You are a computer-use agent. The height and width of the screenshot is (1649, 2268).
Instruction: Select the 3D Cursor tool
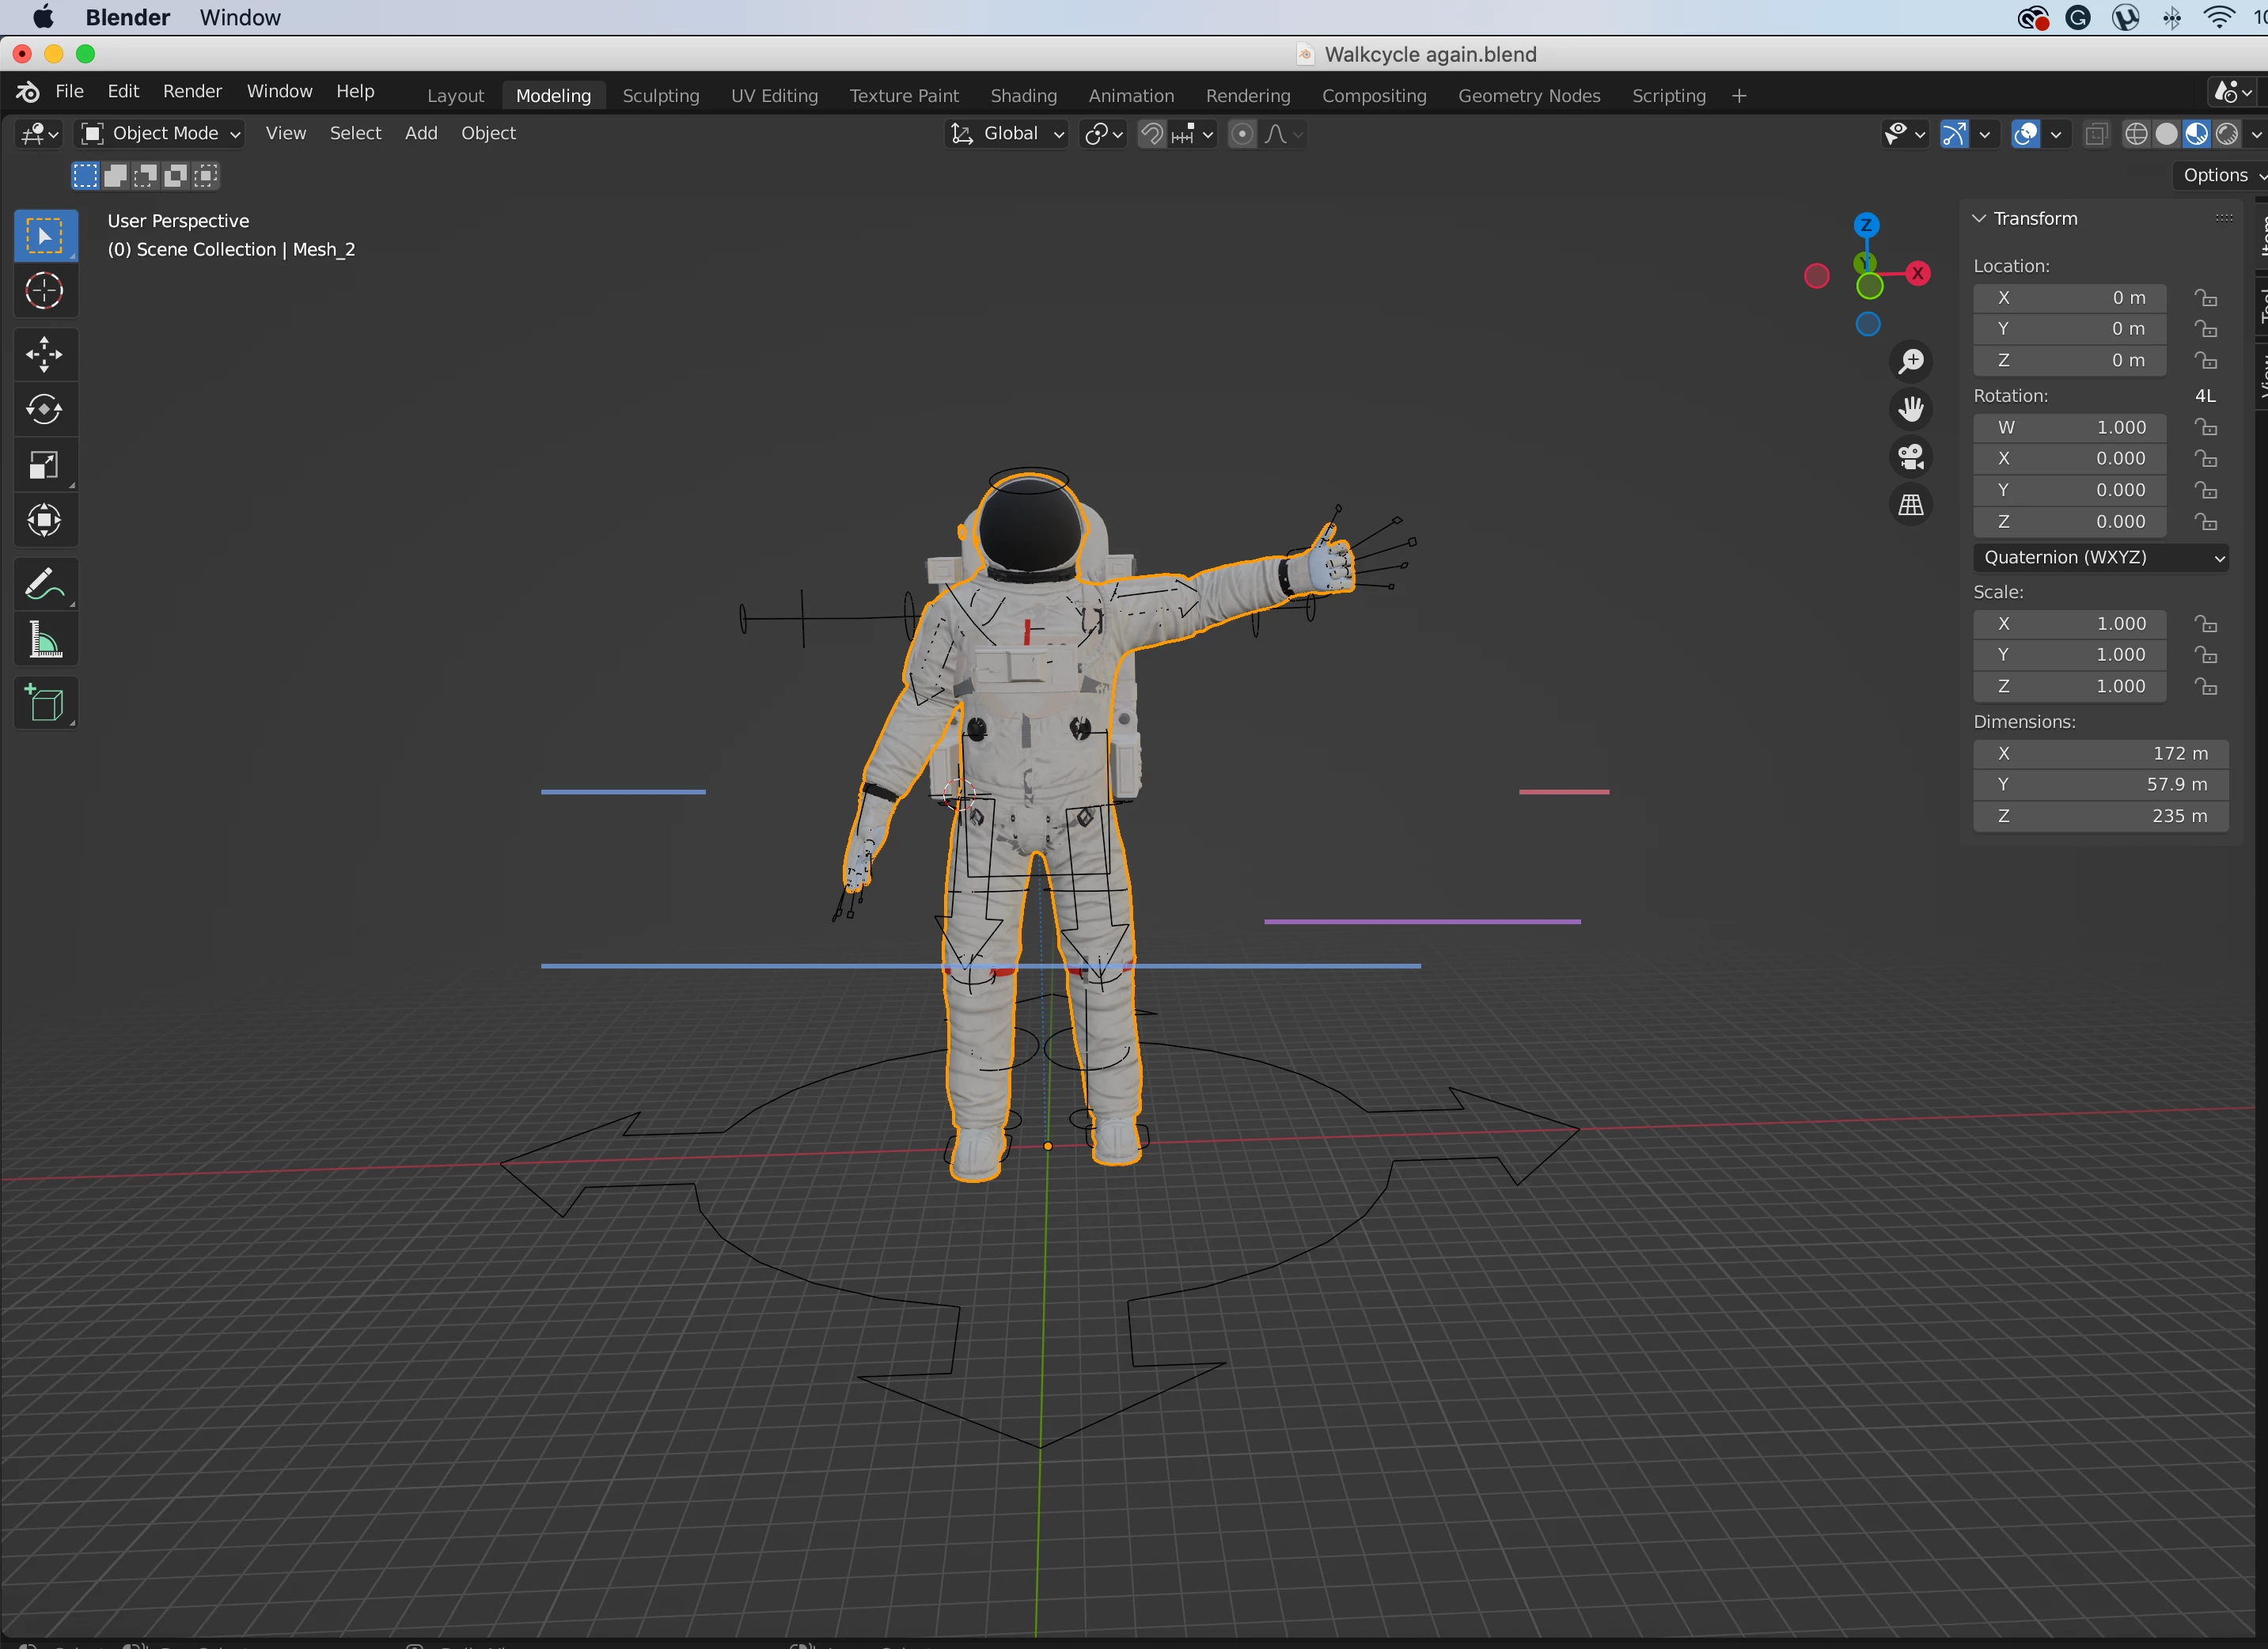44,291
